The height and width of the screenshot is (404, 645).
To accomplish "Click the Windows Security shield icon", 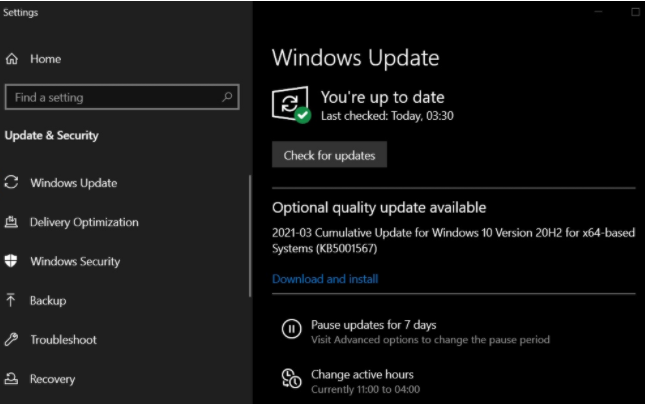I will coord(11,261).
